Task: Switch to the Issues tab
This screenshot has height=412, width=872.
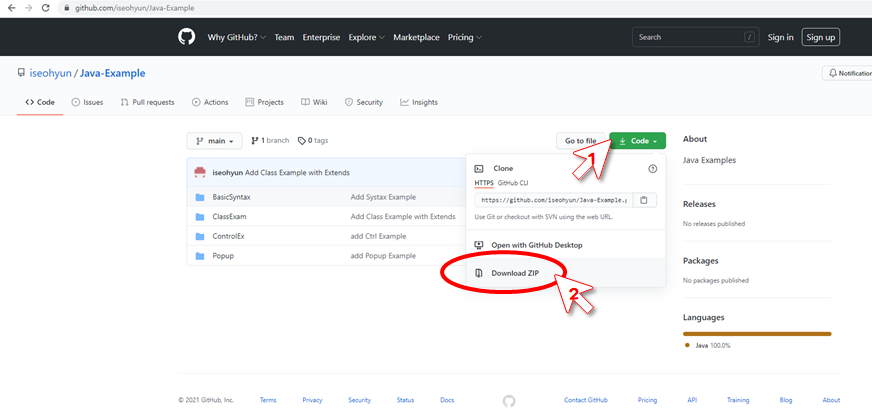Action: [x=87, y=102]
